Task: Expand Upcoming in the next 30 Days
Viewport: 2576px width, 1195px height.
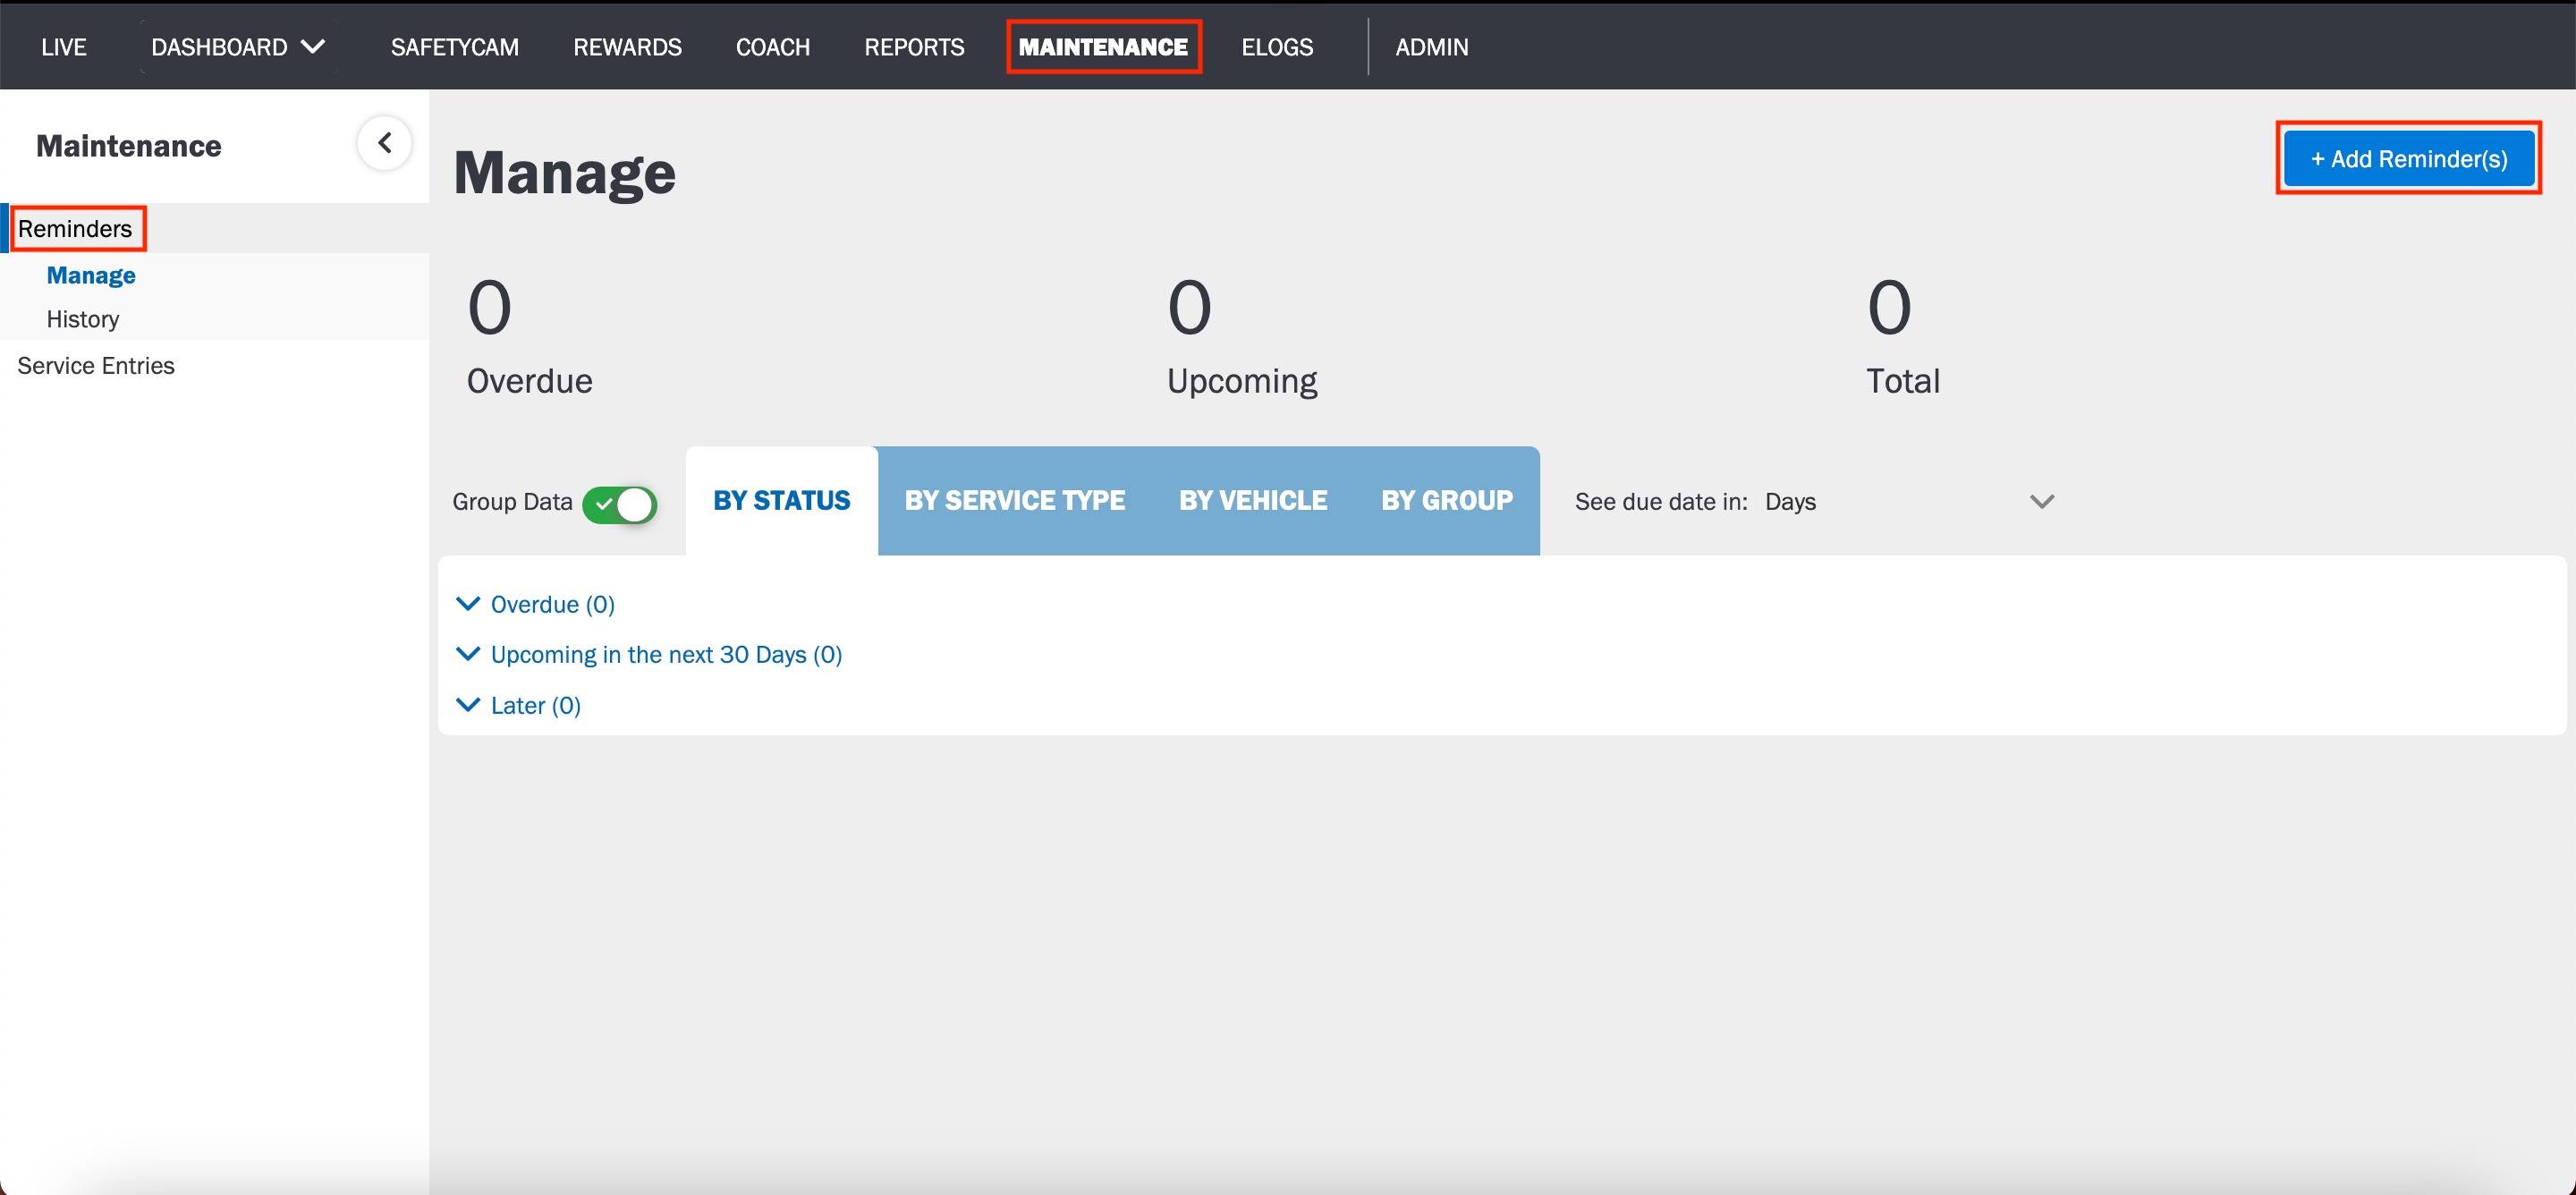Action: coord(649,654)
